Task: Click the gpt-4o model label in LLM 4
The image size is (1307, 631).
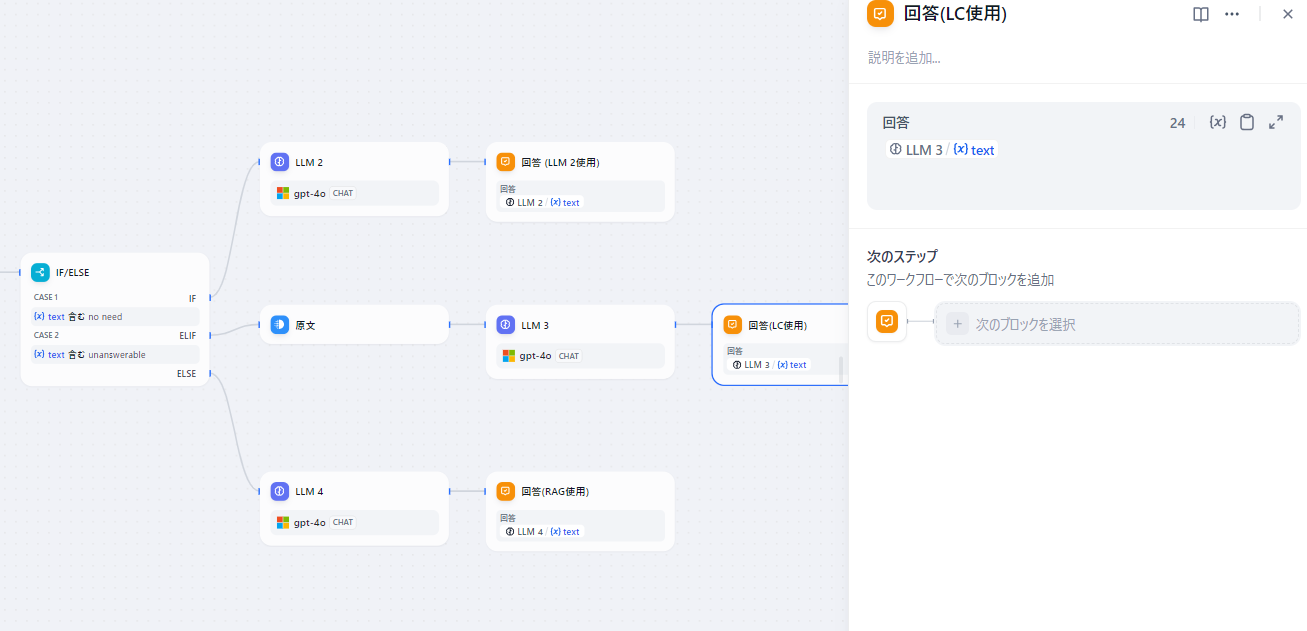Action: tap(309, 523)
